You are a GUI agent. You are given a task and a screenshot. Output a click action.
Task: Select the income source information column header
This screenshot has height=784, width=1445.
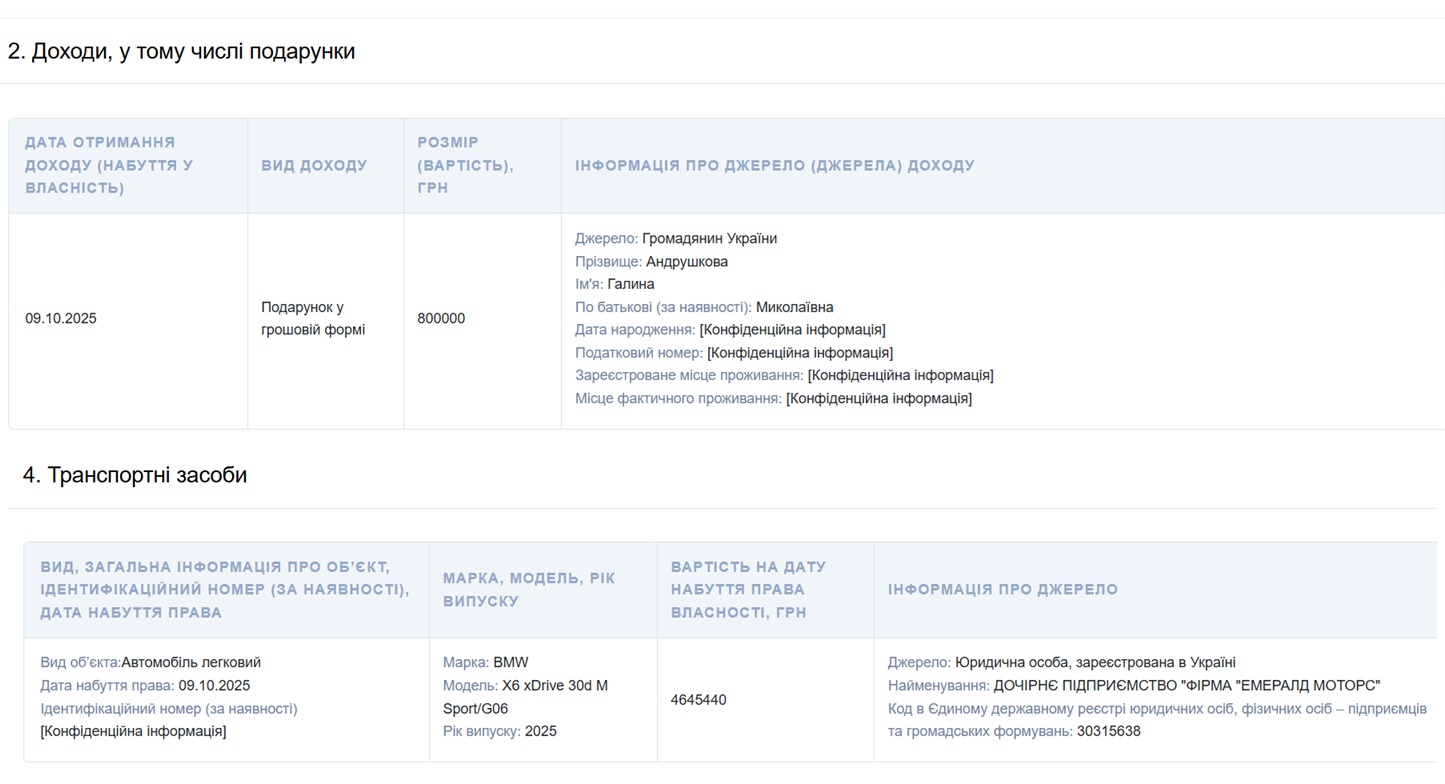point(774,166)
